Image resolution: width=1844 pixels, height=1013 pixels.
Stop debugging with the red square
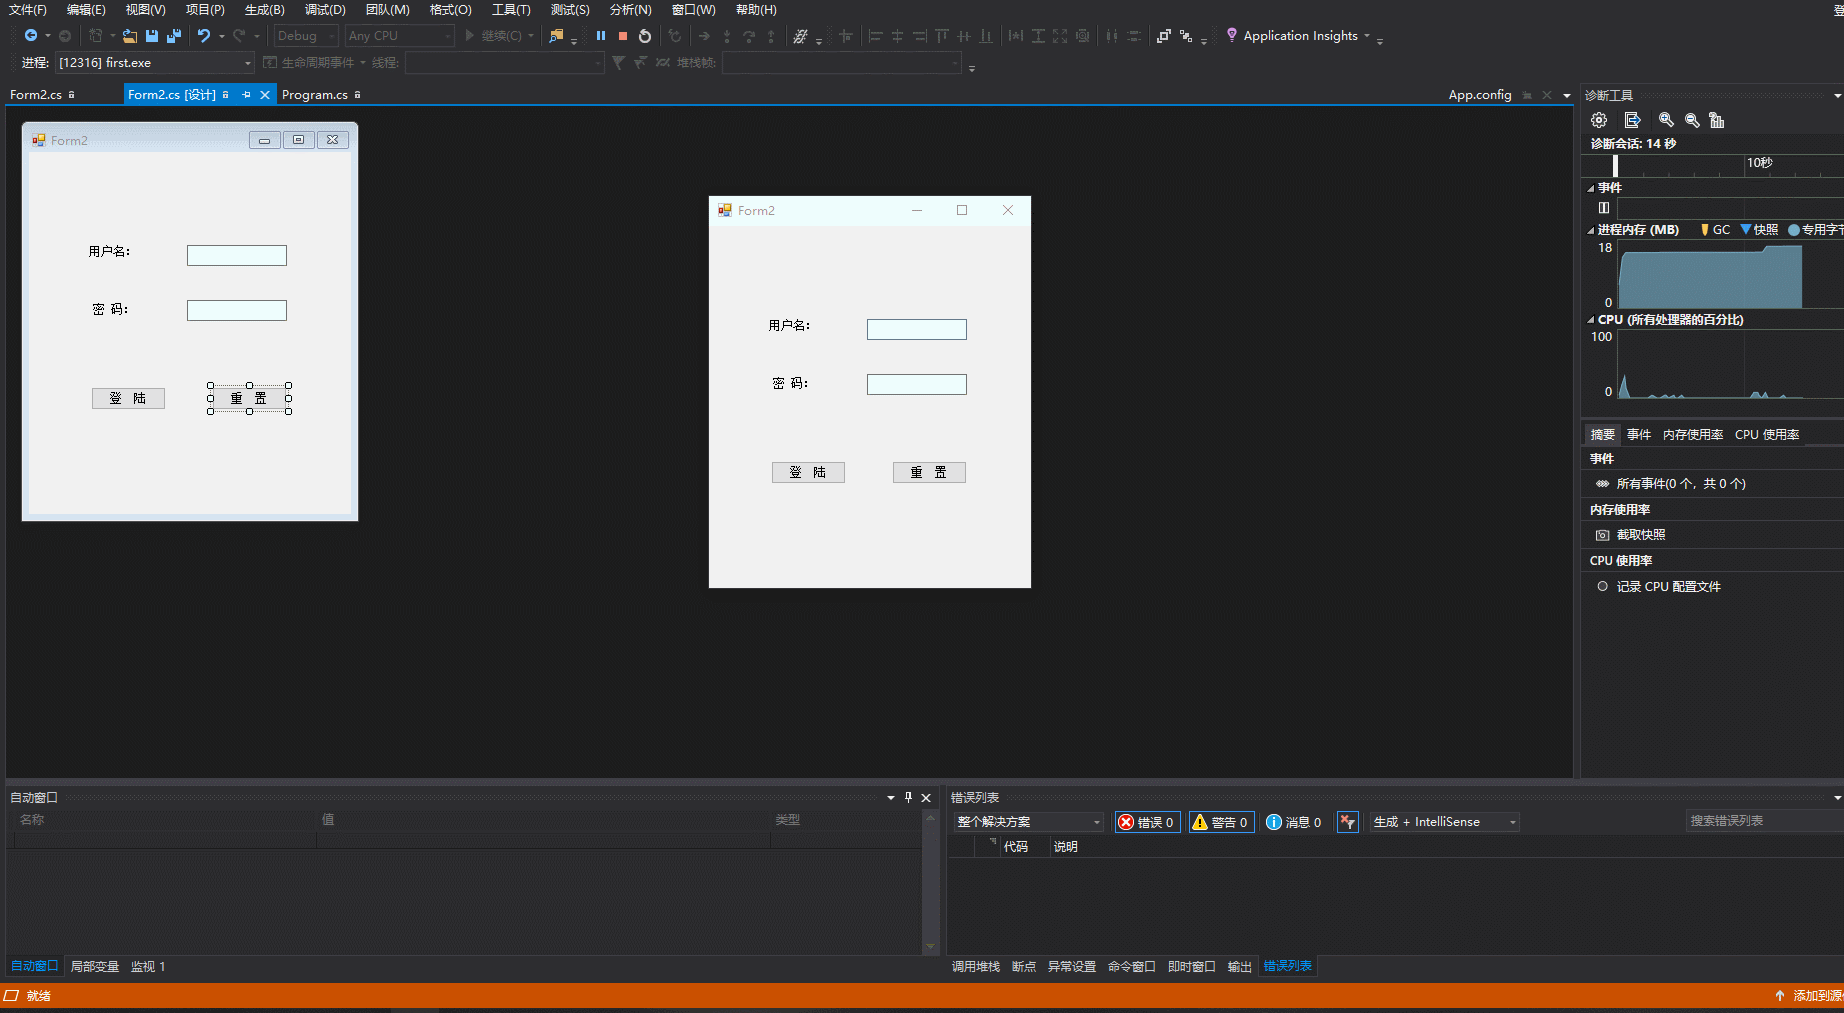click(x=623, y=36)
